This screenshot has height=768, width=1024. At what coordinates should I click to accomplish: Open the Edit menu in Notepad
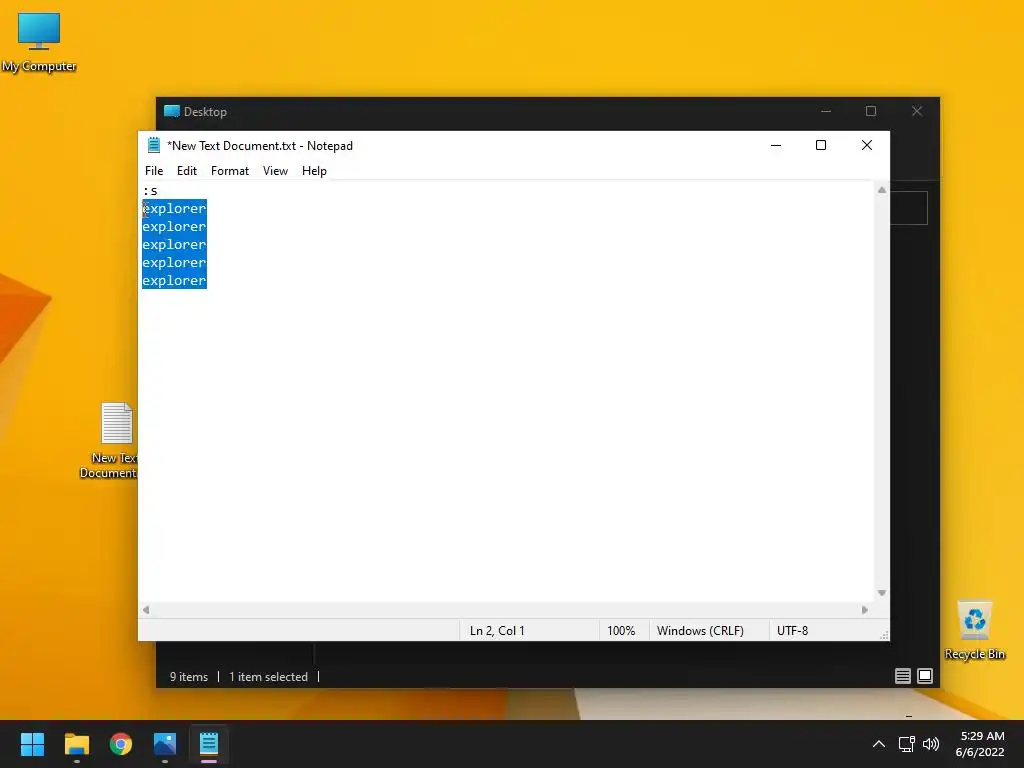[187, 171]
